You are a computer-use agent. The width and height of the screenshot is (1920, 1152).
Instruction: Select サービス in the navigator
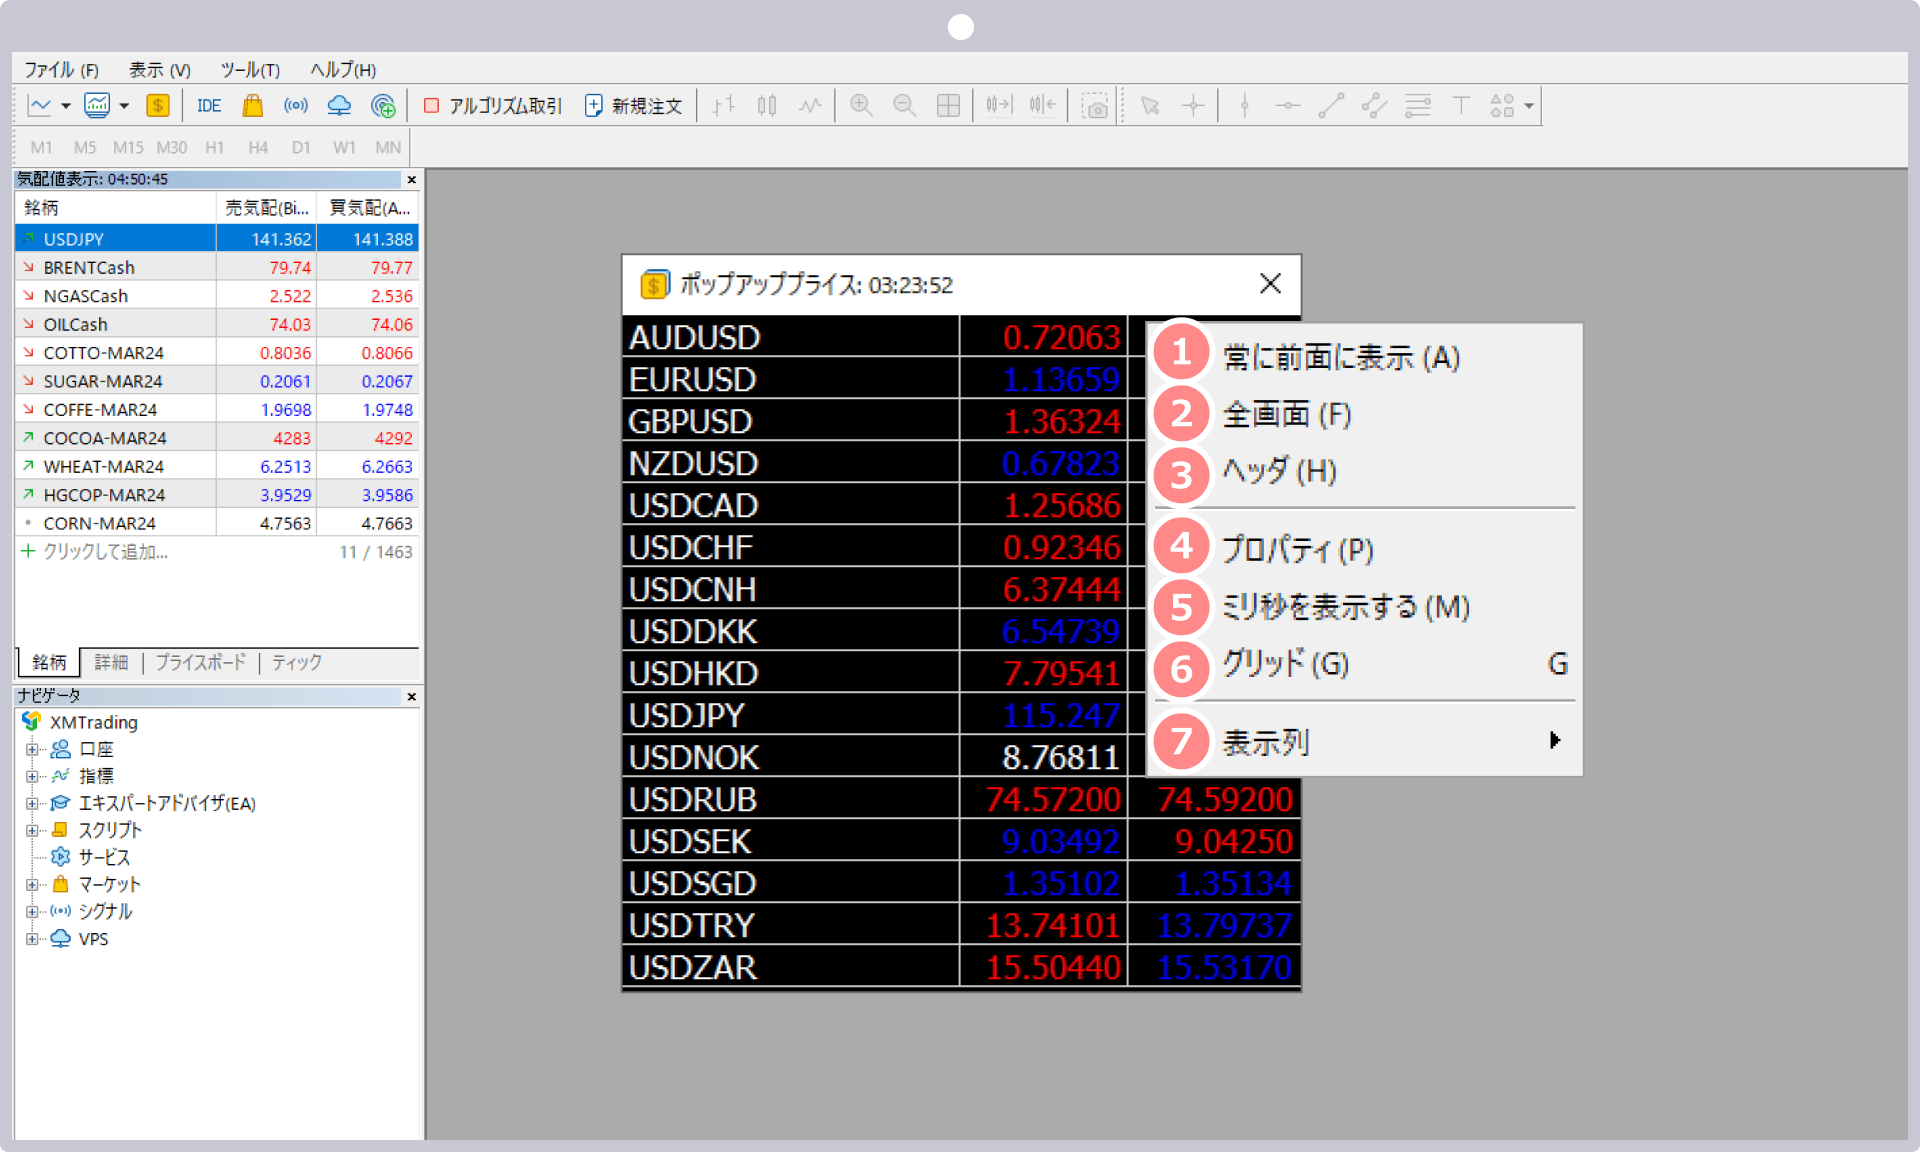(x=104, y=857)
